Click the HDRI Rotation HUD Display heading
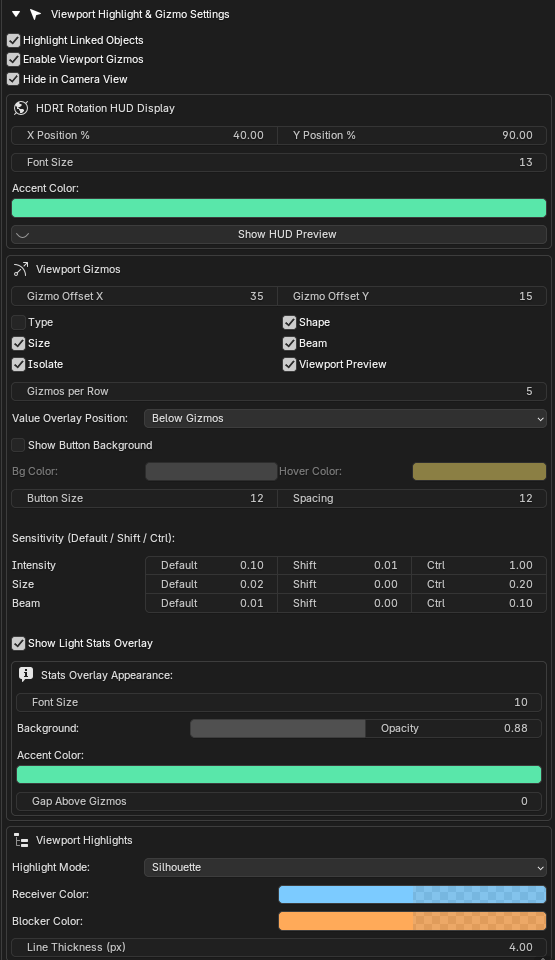Image resolution: width=555 pixels, height=960 pixels. coord(105,108)
